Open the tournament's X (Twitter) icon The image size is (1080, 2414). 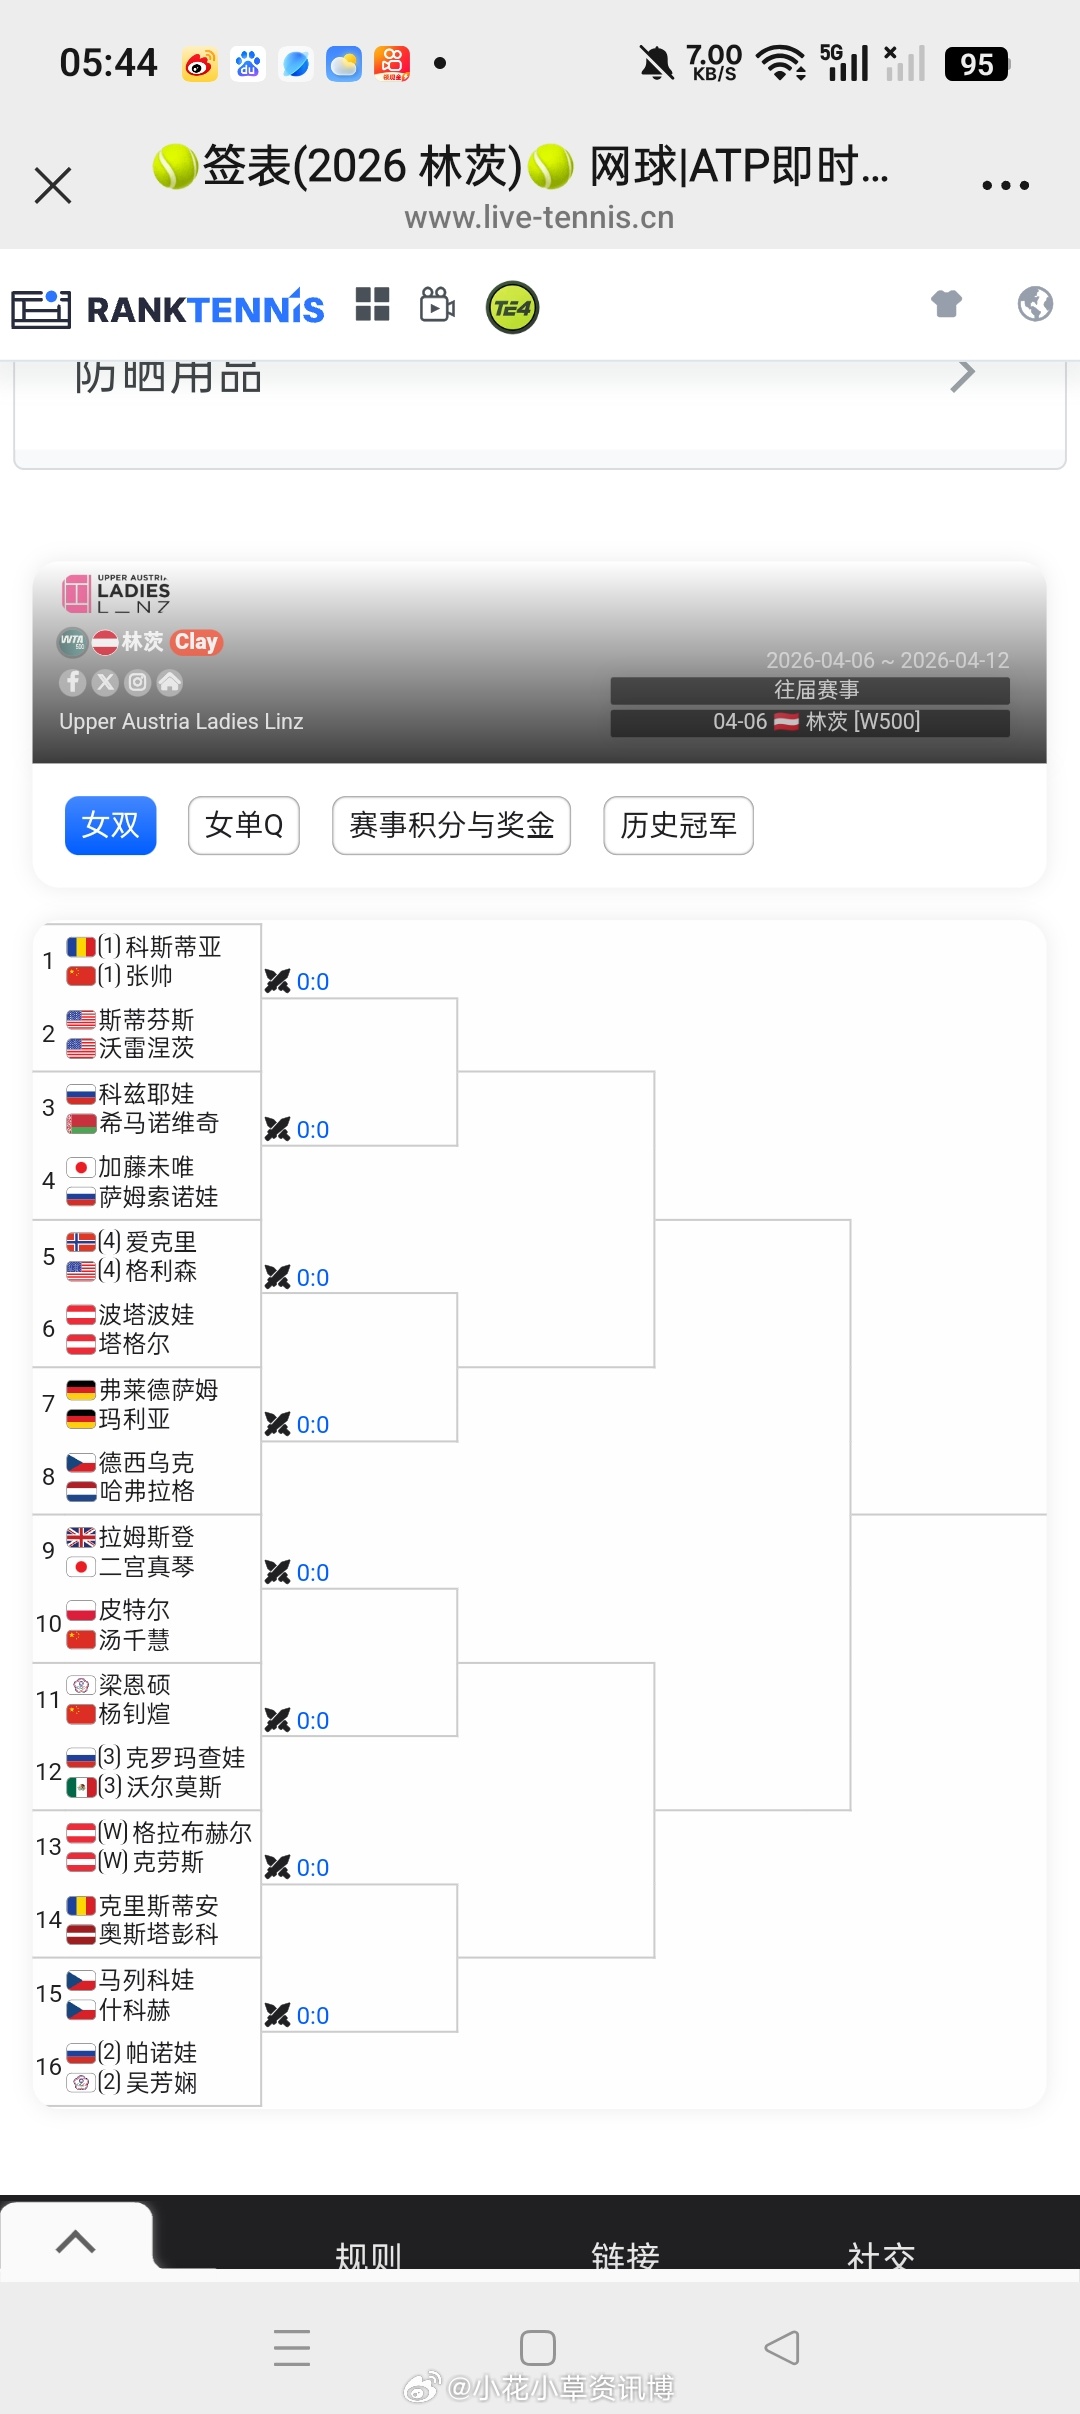(x=105, y=682)
